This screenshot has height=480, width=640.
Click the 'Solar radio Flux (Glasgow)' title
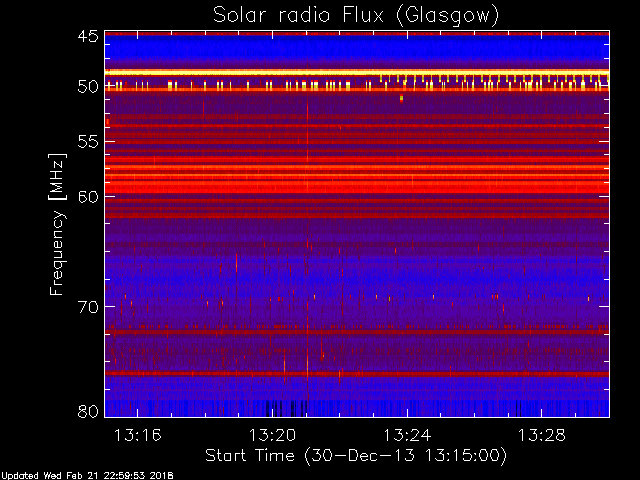click(356, 16)
